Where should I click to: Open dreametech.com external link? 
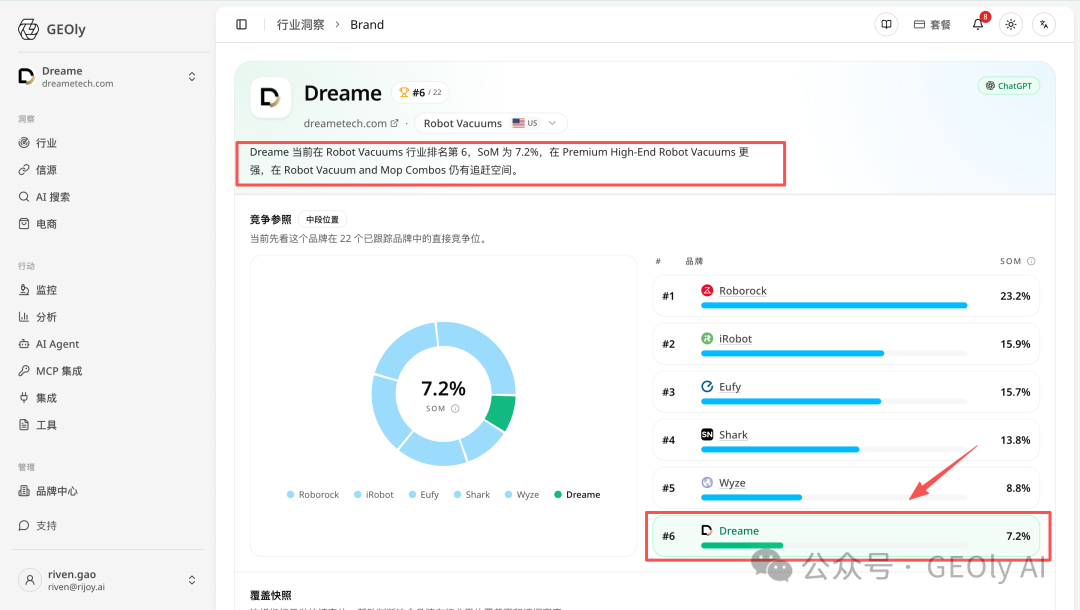[x=351, y=123]
